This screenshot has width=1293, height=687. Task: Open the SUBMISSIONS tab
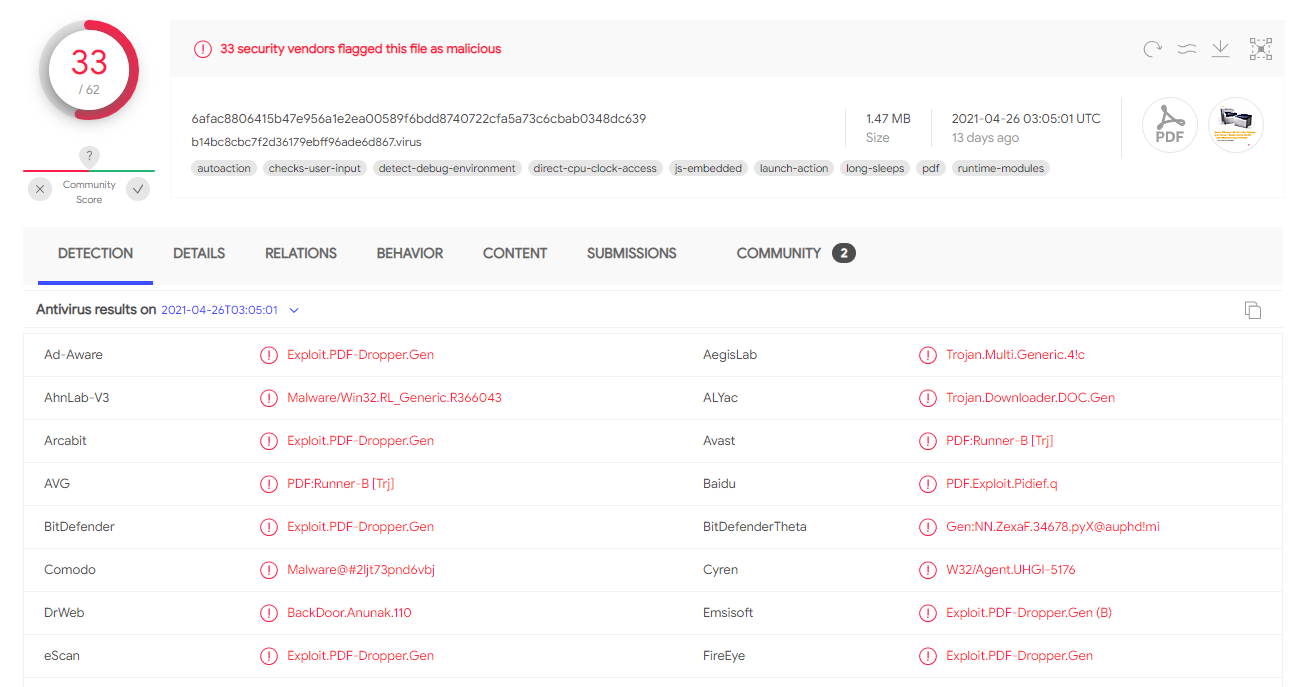click(632, 254)
